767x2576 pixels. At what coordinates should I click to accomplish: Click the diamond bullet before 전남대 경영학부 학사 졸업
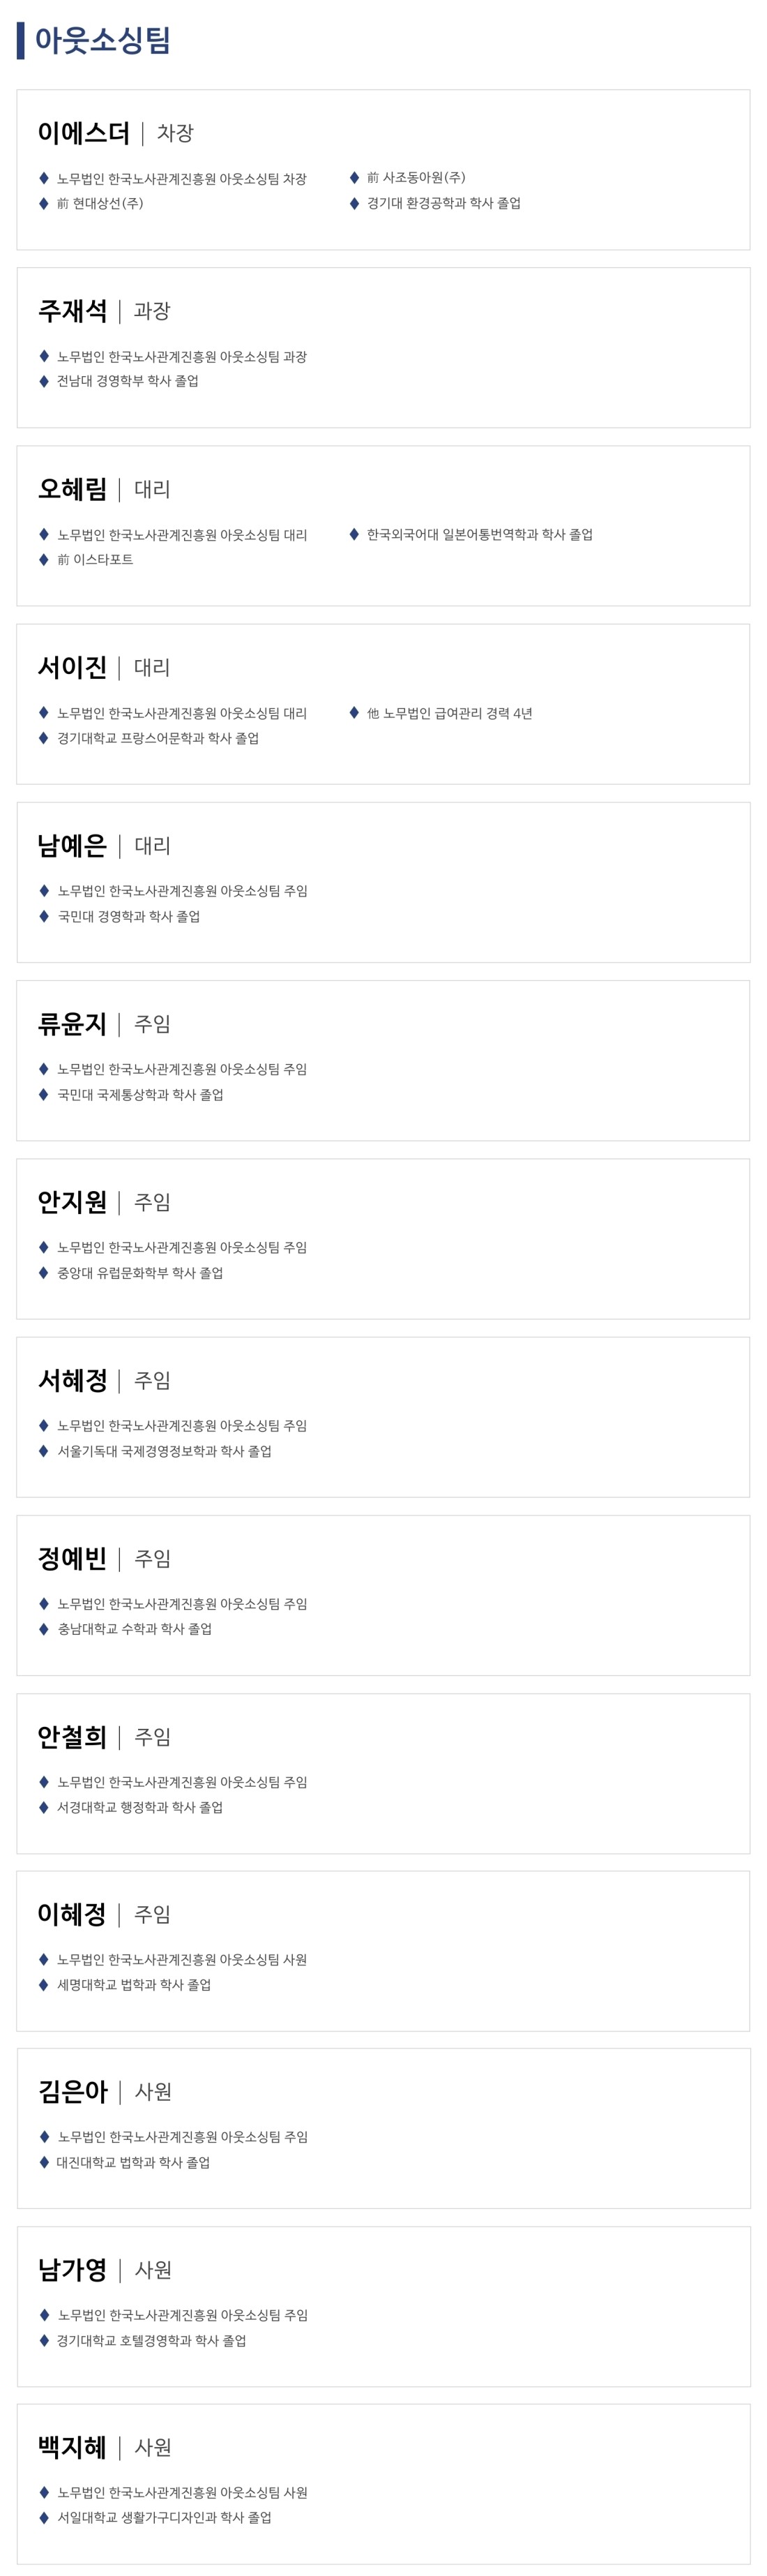(44, 381)
